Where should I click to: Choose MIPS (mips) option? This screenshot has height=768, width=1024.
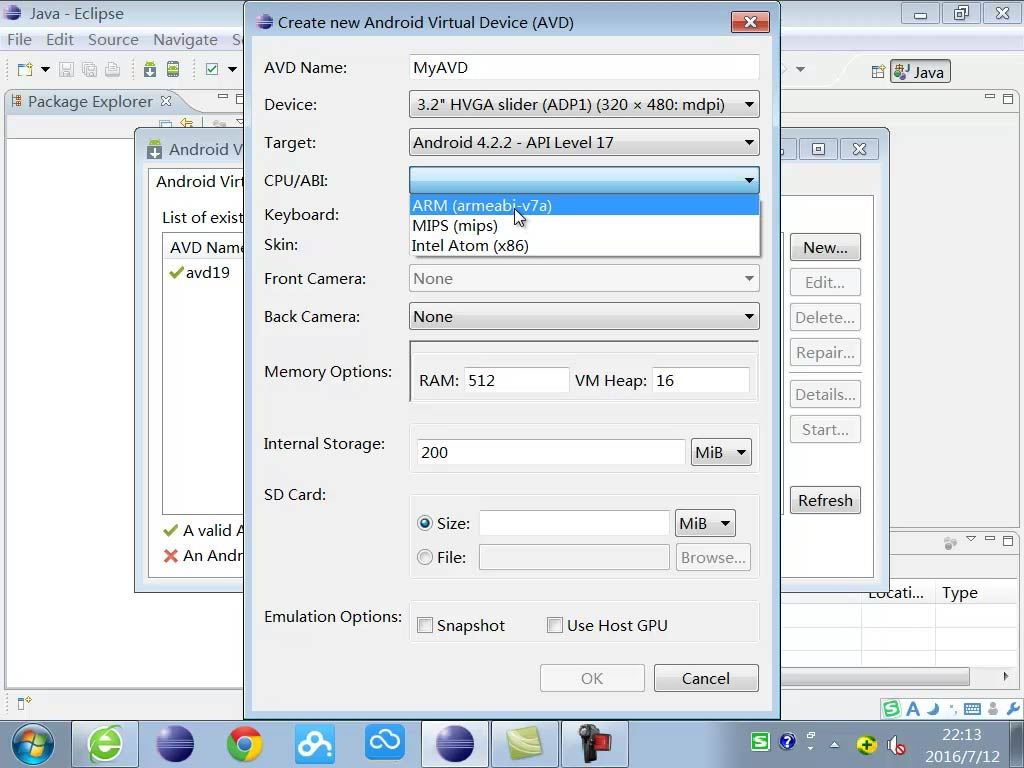click(x=584, y=226)
